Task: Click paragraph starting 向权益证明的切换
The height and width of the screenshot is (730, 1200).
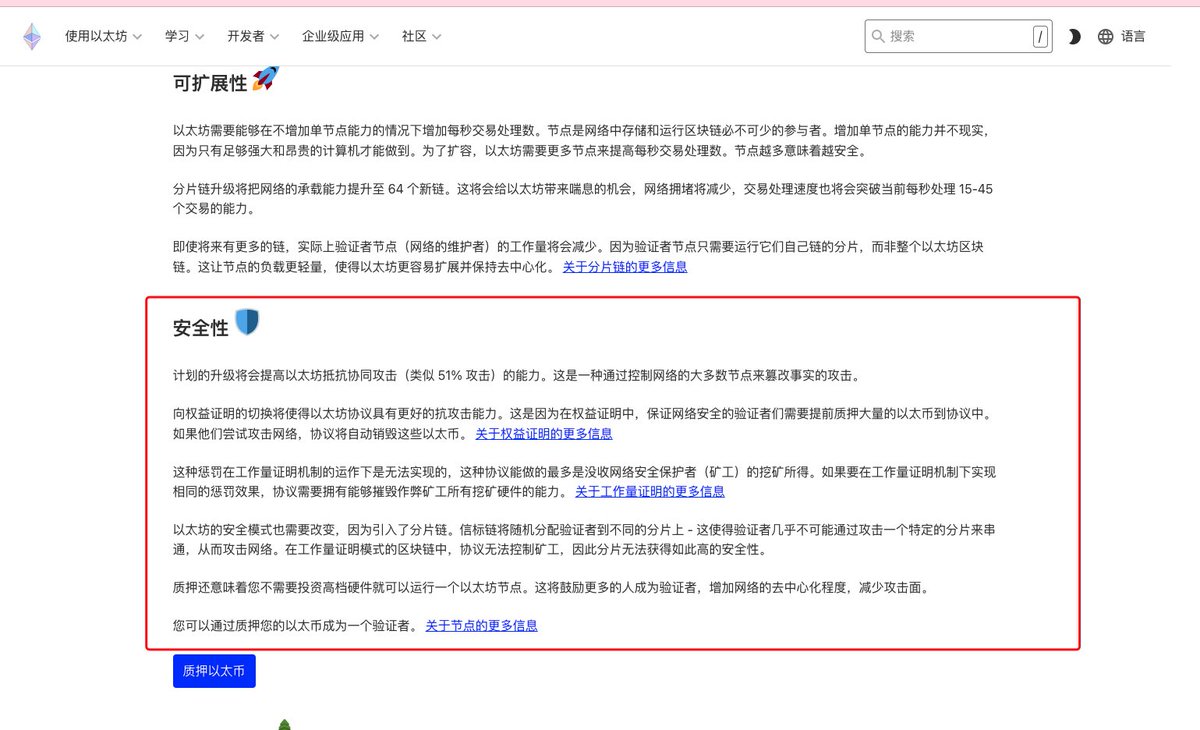Action: (583, 424)
